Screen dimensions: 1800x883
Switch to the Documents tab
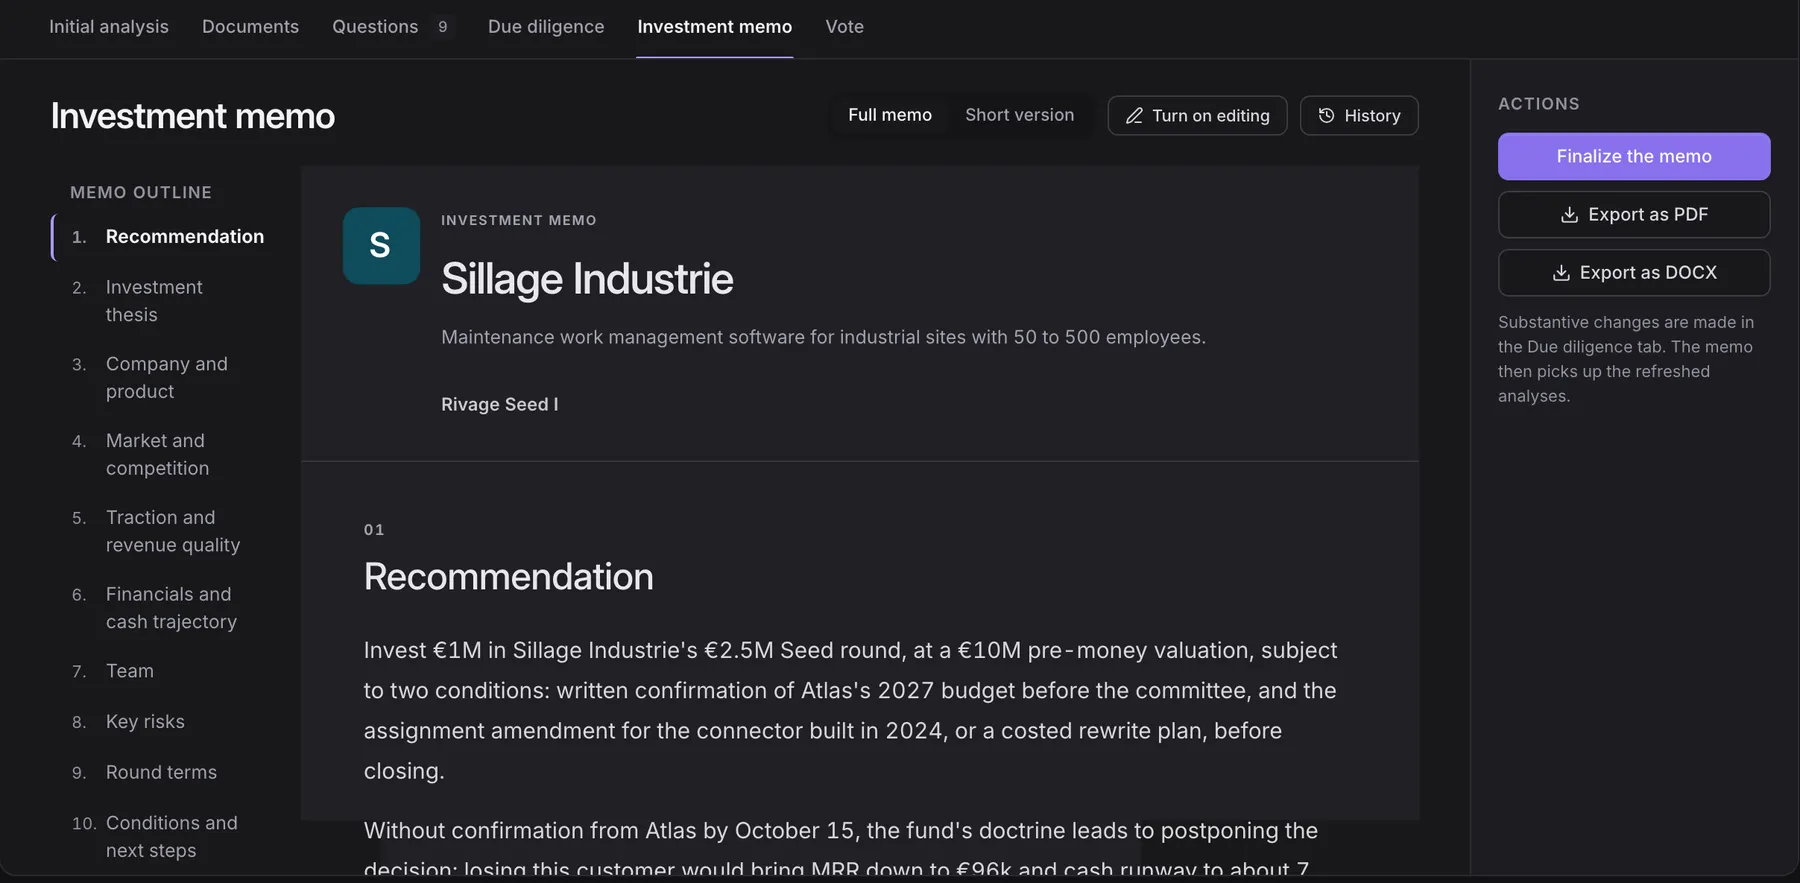250,27
